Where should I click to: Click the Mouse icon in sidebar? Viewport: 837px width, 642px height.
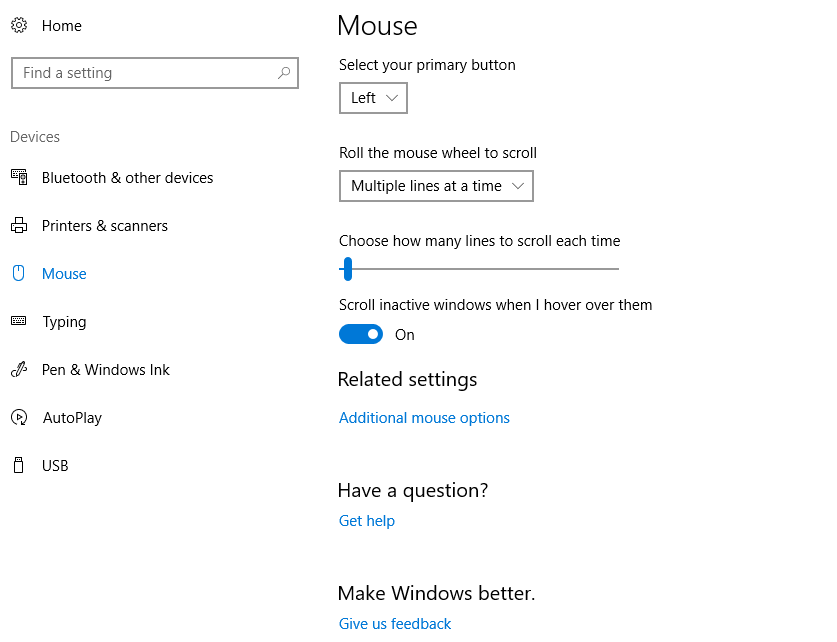(x=19, y=273)
